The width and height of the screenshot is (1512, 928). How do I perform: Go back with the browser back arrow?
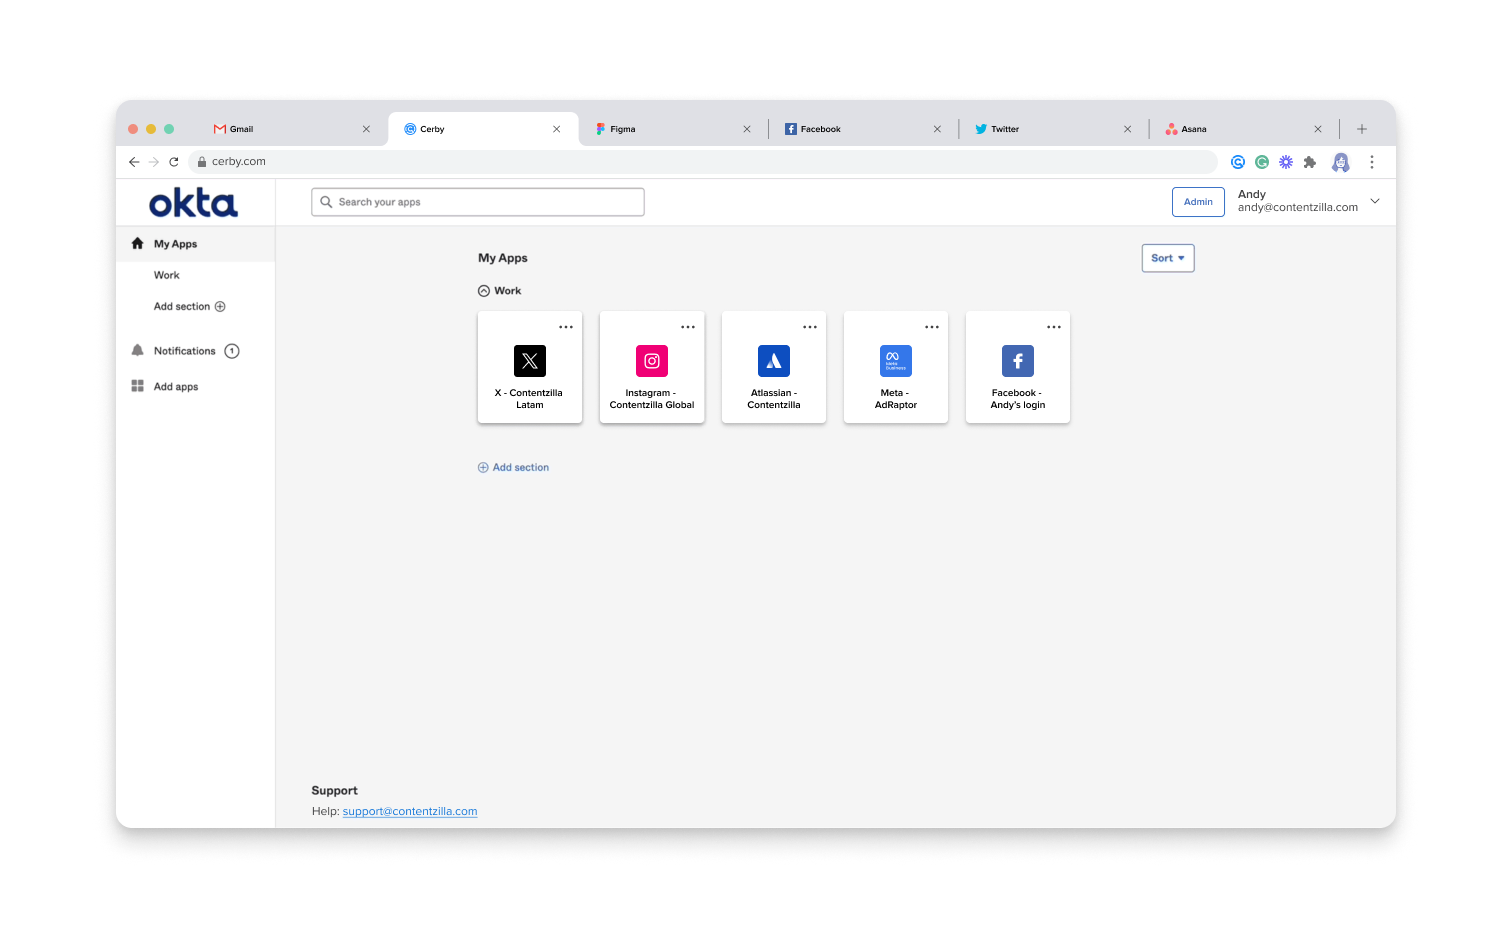[134, 161]
